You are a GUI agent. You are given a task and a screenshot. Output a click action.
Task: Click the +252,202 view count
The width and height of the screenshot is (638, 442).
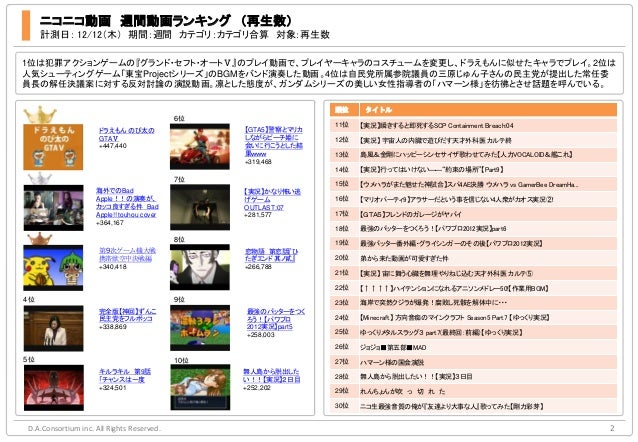(x=257, y=387)
